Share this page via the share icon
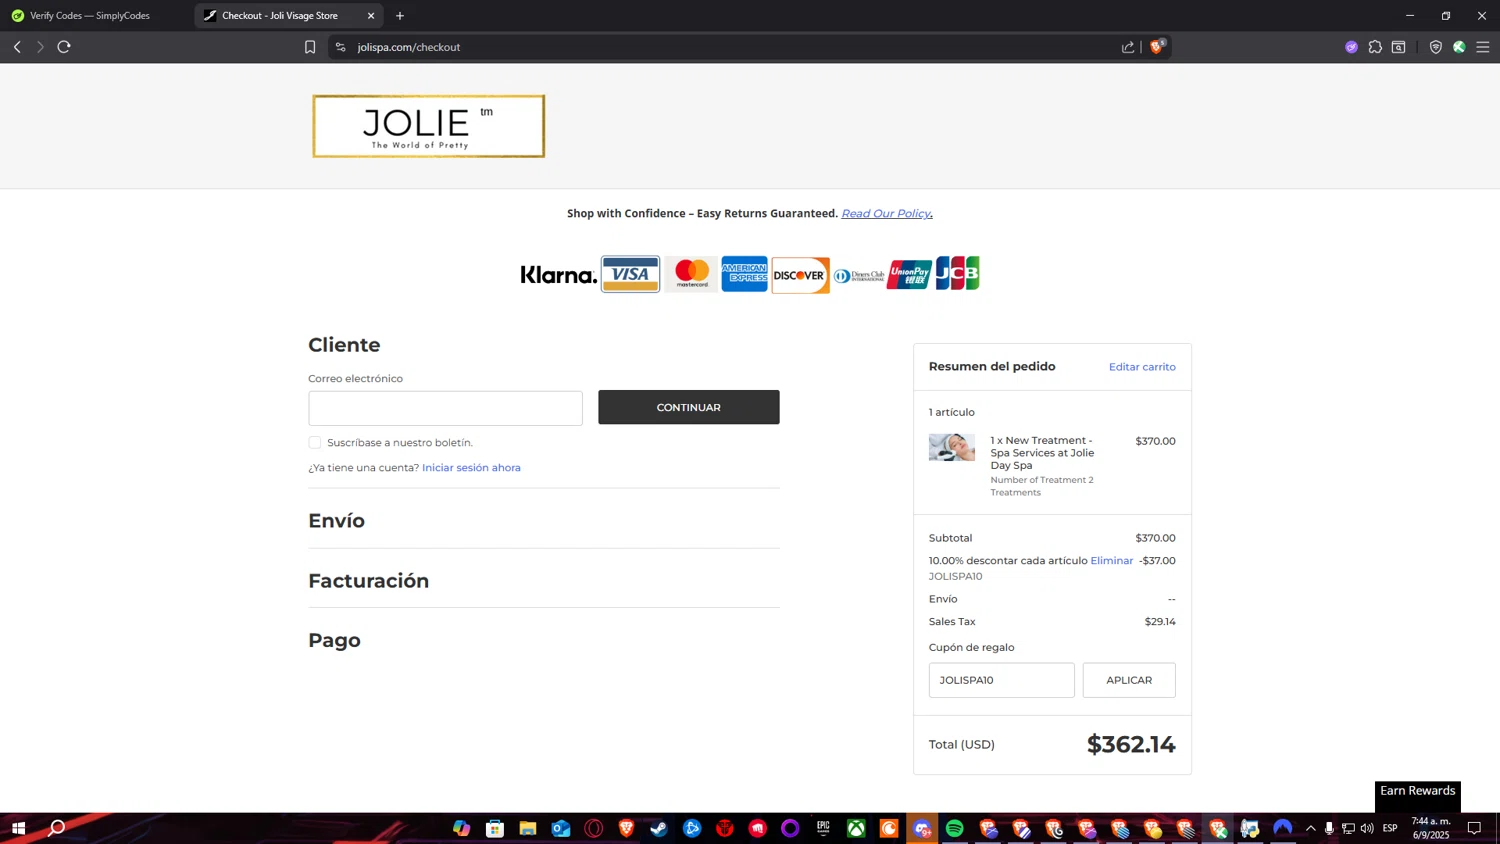Screen dimensions: 1500x844 [x=1128, y=47]
